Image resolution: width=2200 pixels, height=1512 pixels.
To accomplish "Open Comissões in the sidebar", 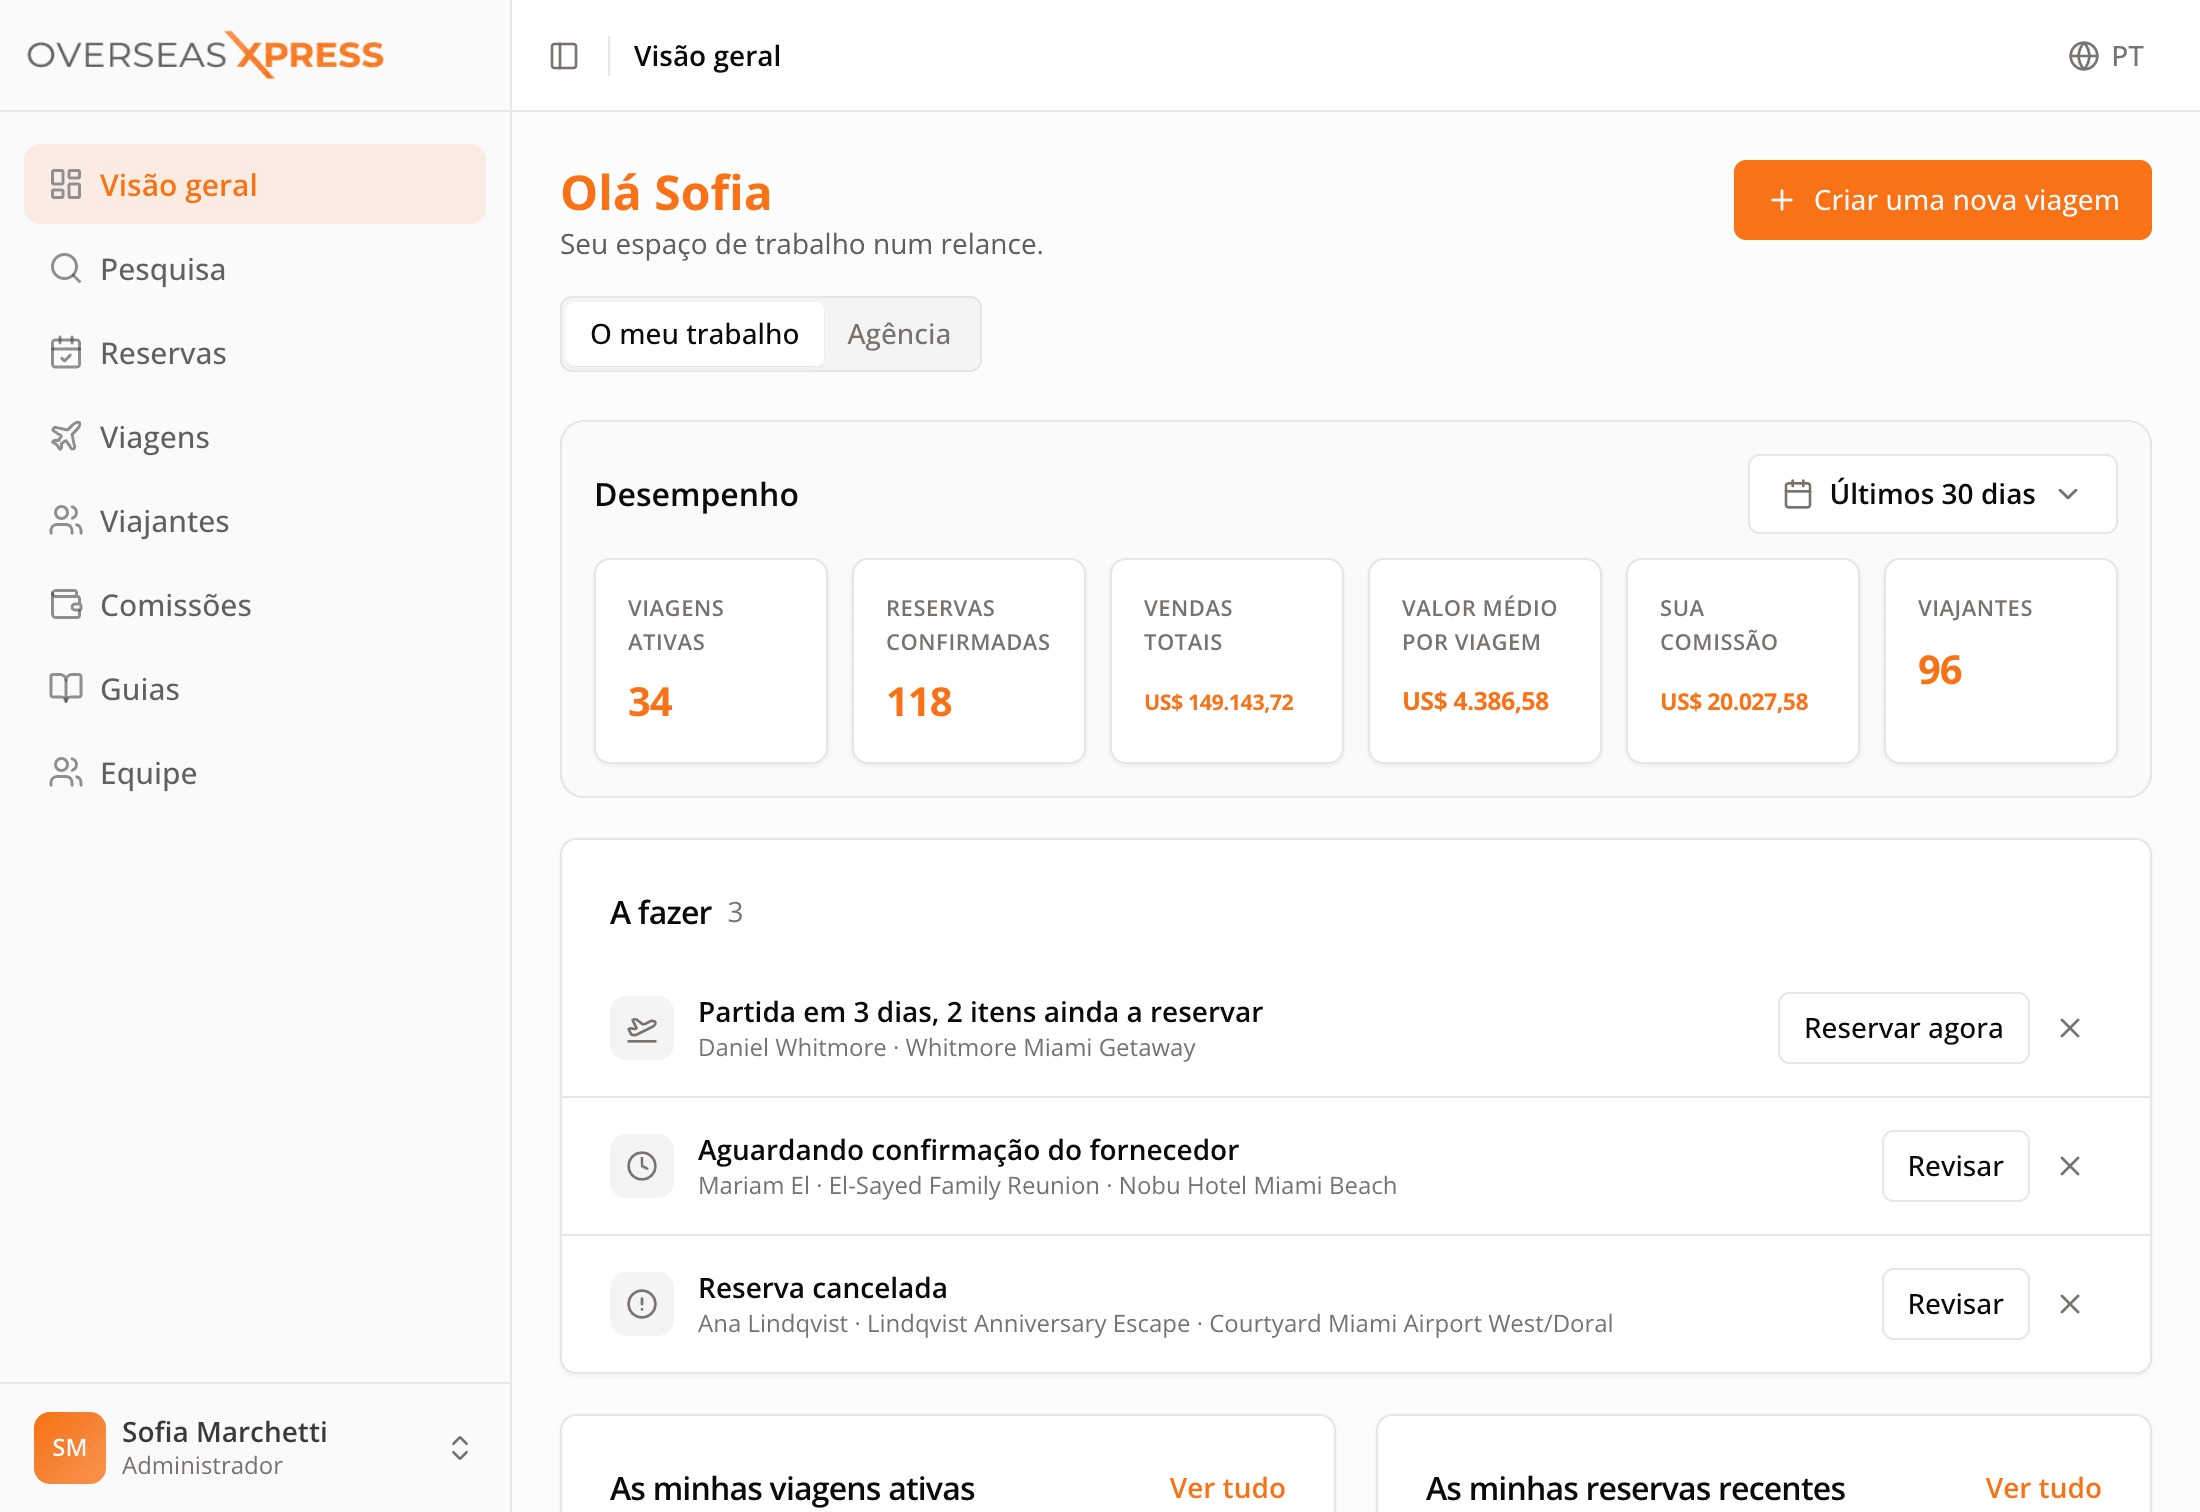I will [x=255, y=604].
